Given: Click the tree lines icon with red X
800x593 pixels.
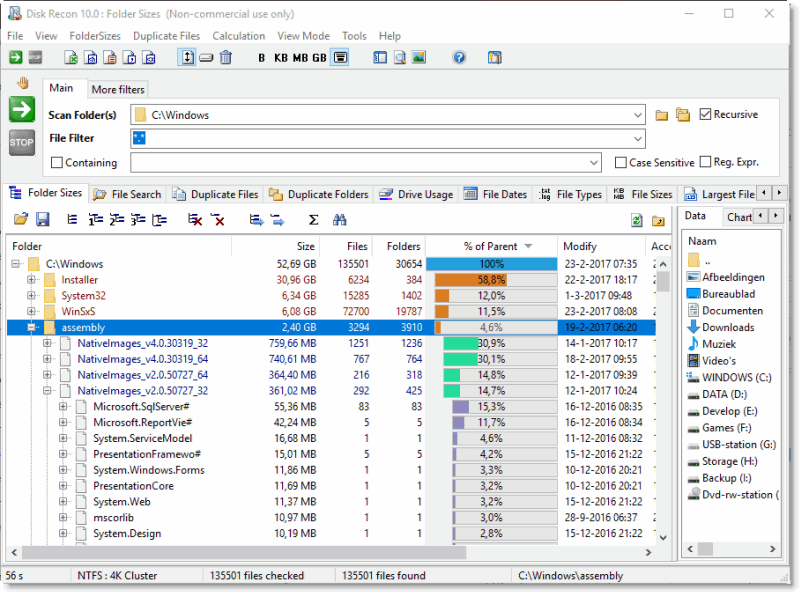Looking at the screenshot, I should (195, 220).
